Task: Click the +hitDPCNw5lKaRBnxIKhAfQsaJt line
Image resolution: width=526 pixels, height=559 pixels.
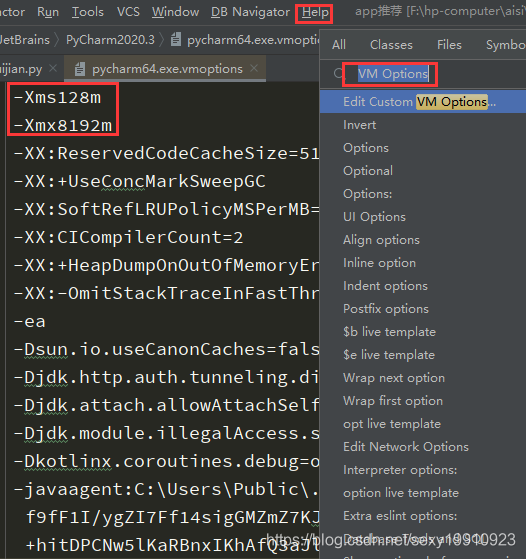Action: click(173, 545)
